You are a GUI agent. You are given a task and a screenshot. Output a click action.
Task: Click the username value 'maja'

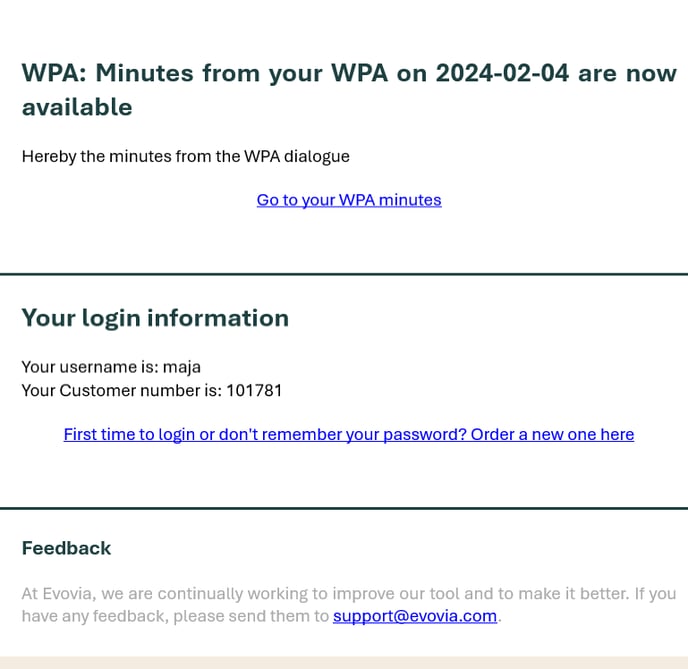tap(182, 367)
